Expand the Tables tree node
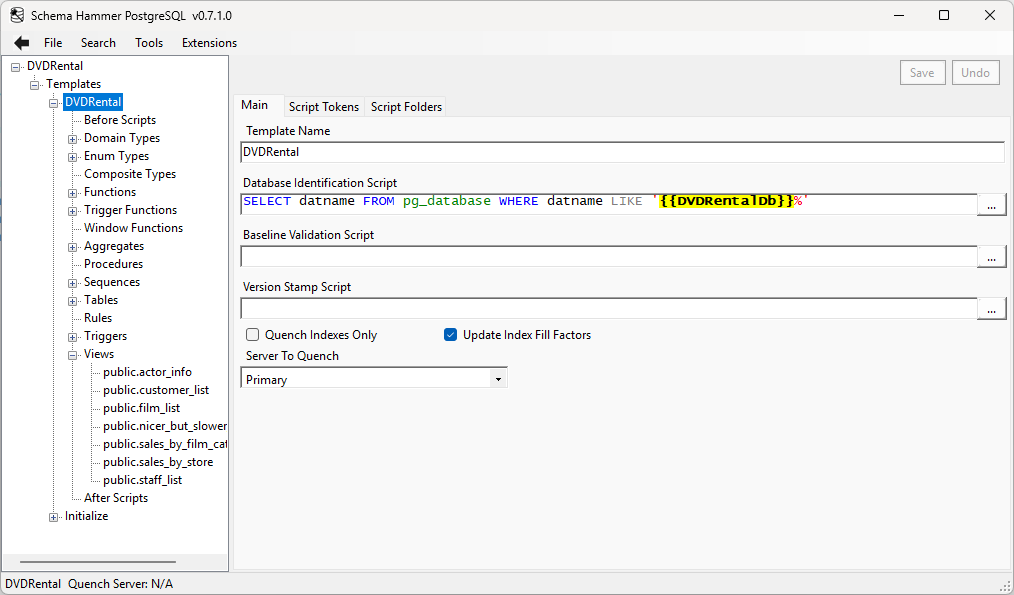The width and height of the screenshot is (1014, 595). coord(71,299)
